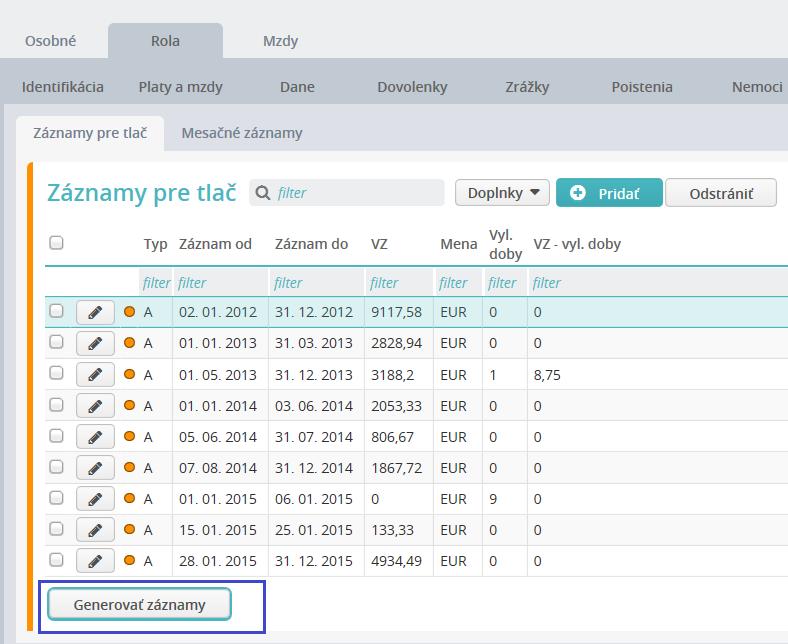Check the row dated 15. 01. 2015

(56, 529)
